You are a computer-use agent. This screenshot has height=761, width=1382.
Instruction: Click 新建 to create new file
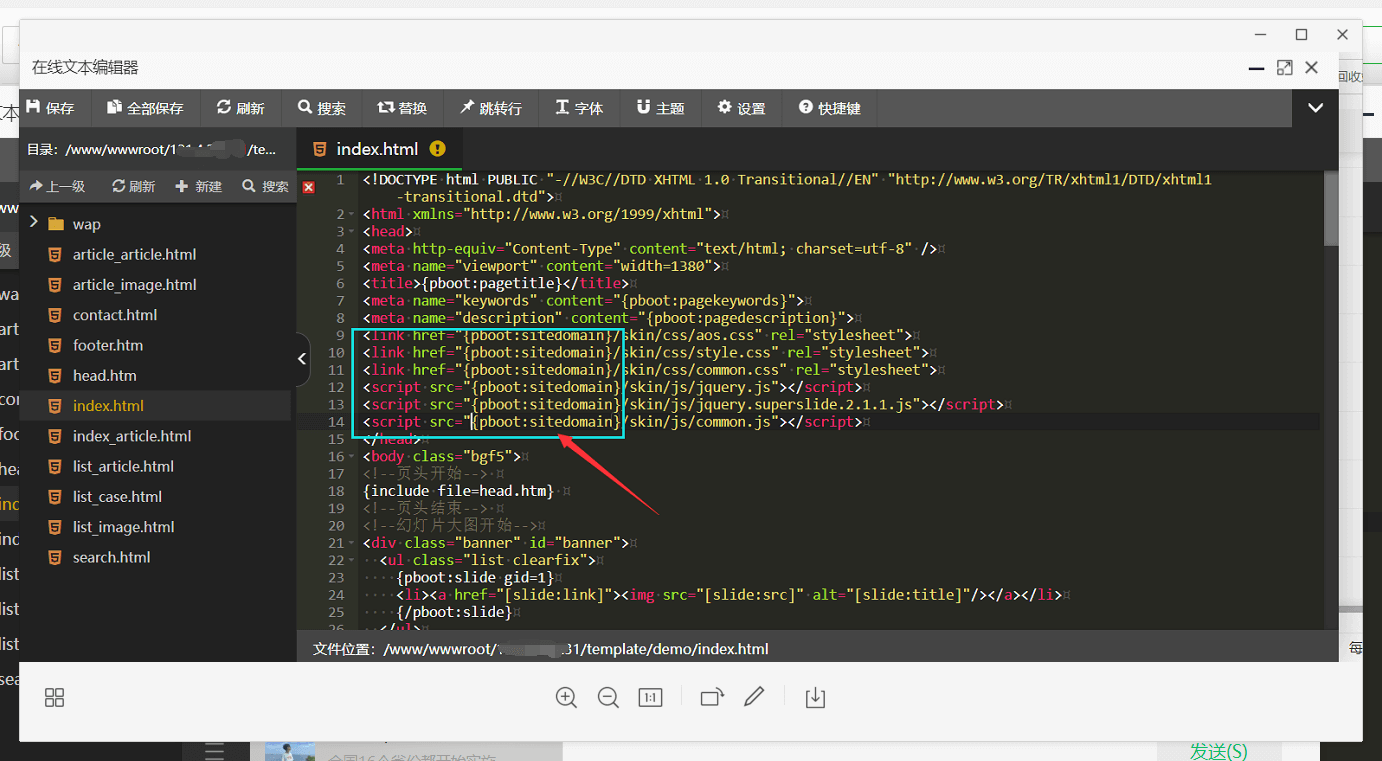(x=199, y=186)
